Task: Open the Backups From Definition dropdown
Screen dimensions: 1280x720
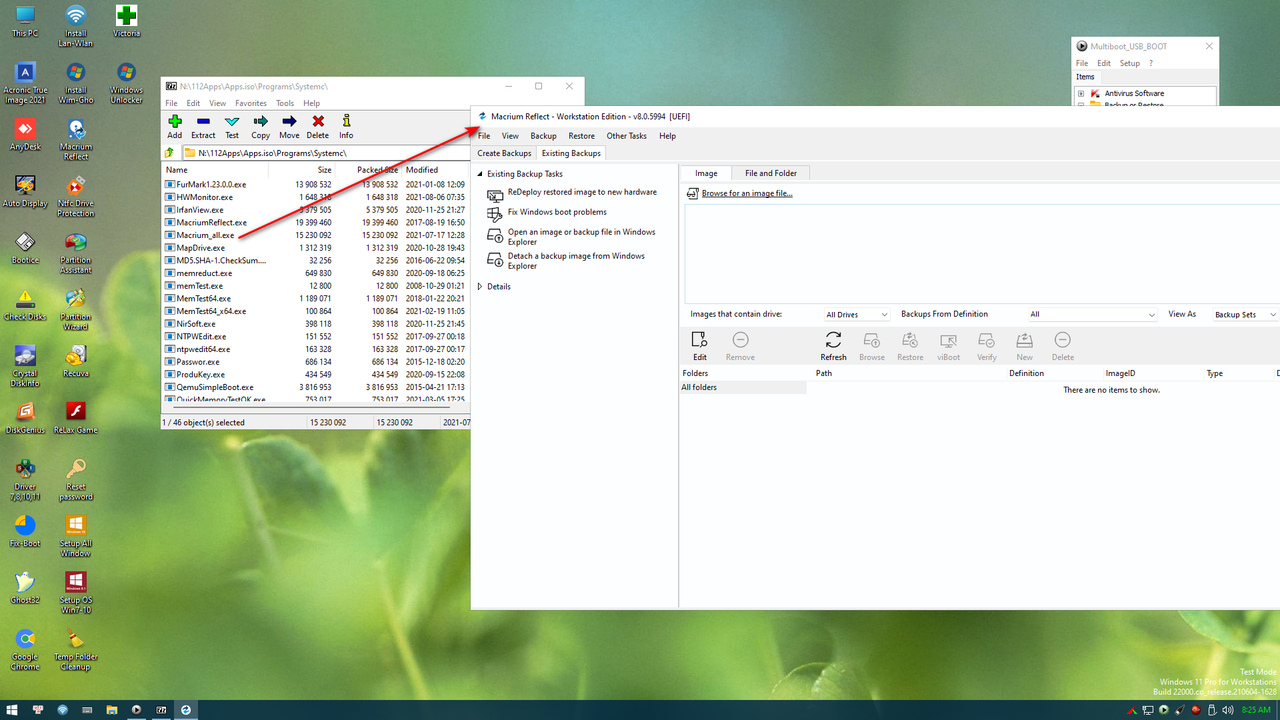Action: (x=1092, y=314)
